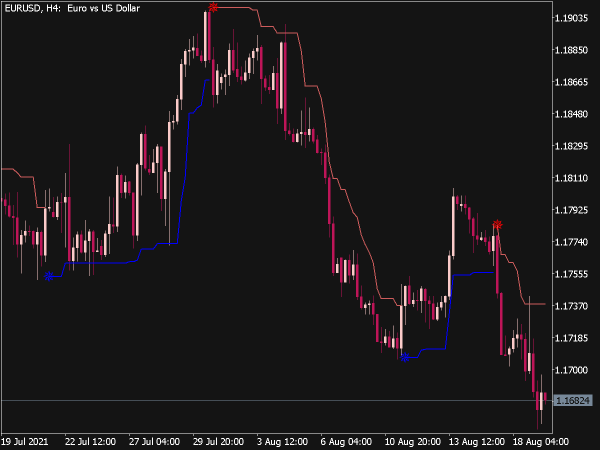This screenshot has width=600, height=450.
Task: Click price scale value 1.18480
Action: 571,114
